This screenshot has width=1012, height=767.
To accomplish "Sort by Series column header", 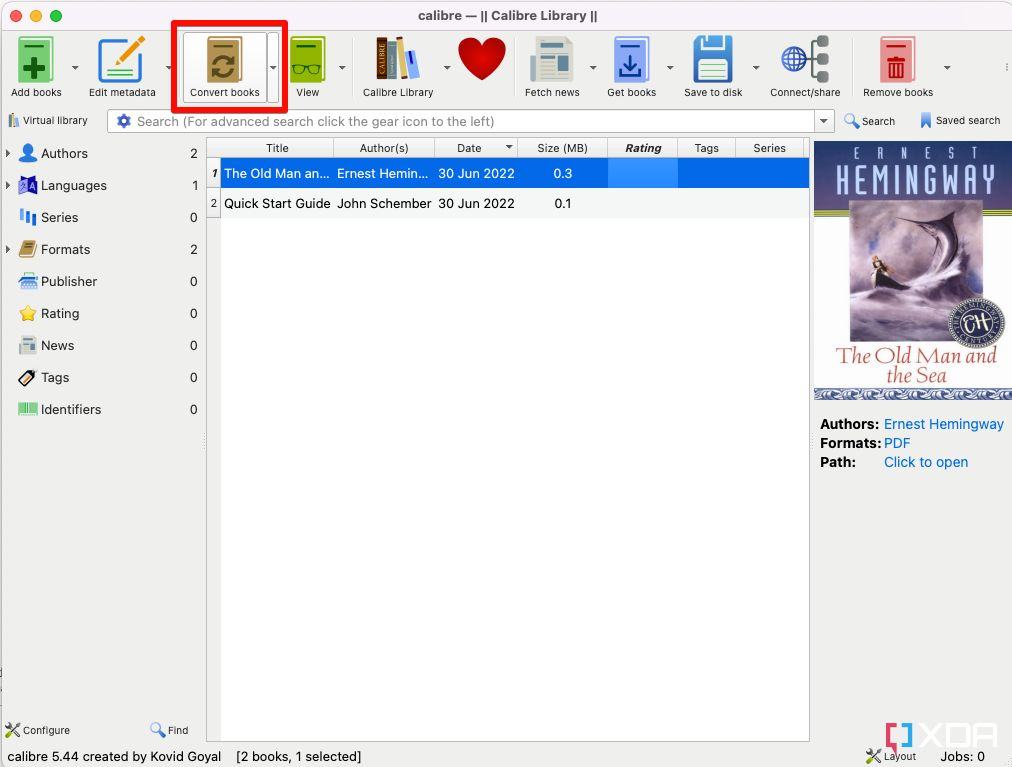I will click(769, 148).
